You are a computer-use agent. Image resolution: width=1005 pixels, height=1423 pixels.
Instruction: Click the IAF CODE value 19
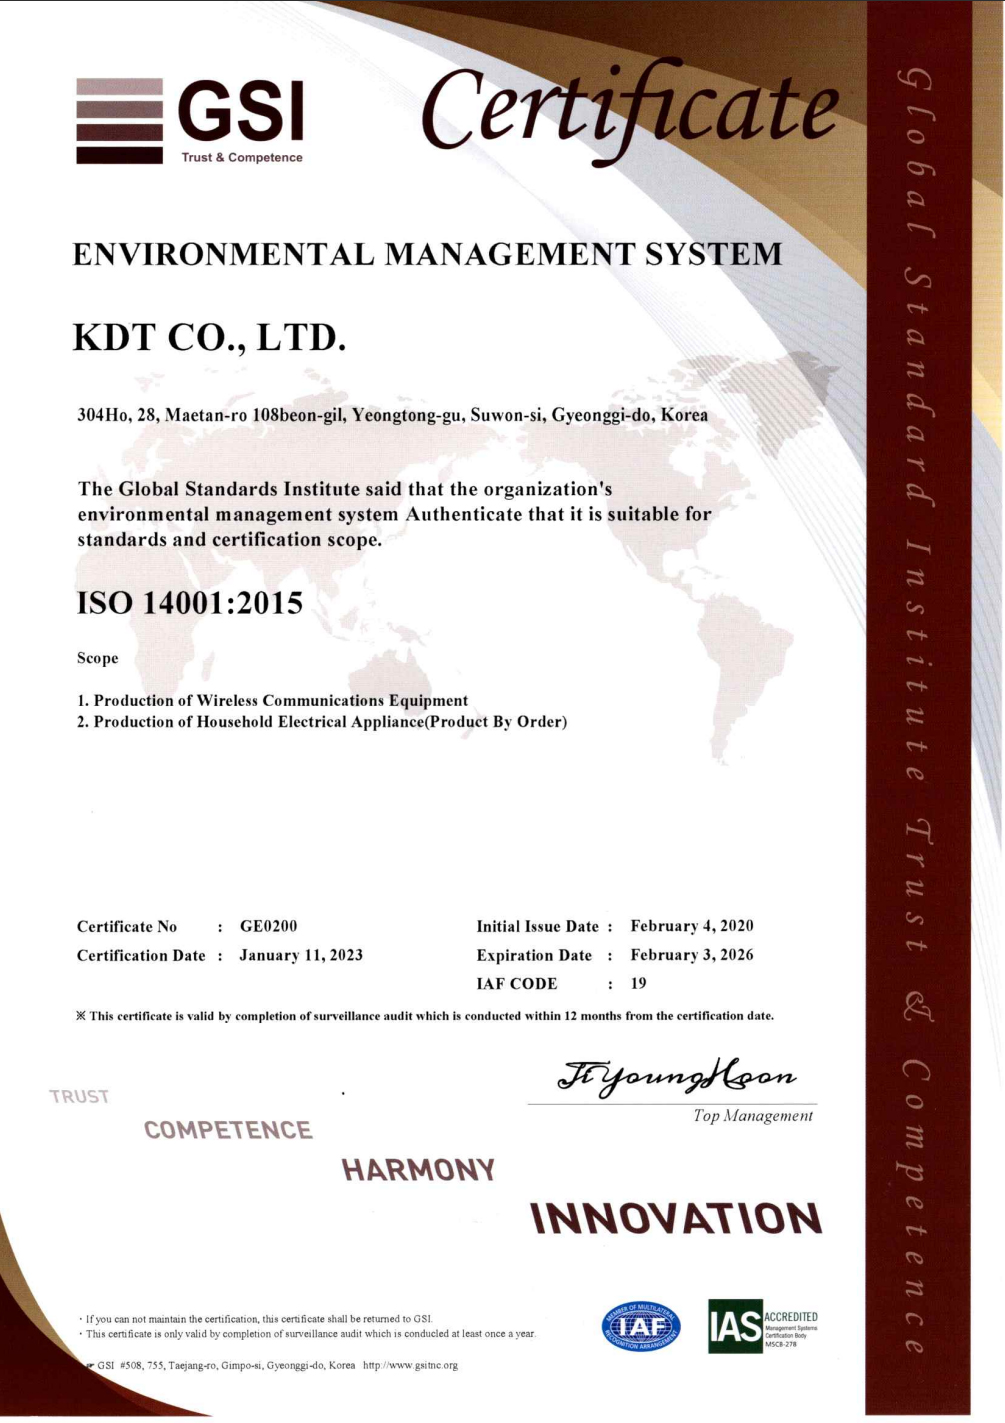[638, 983]
